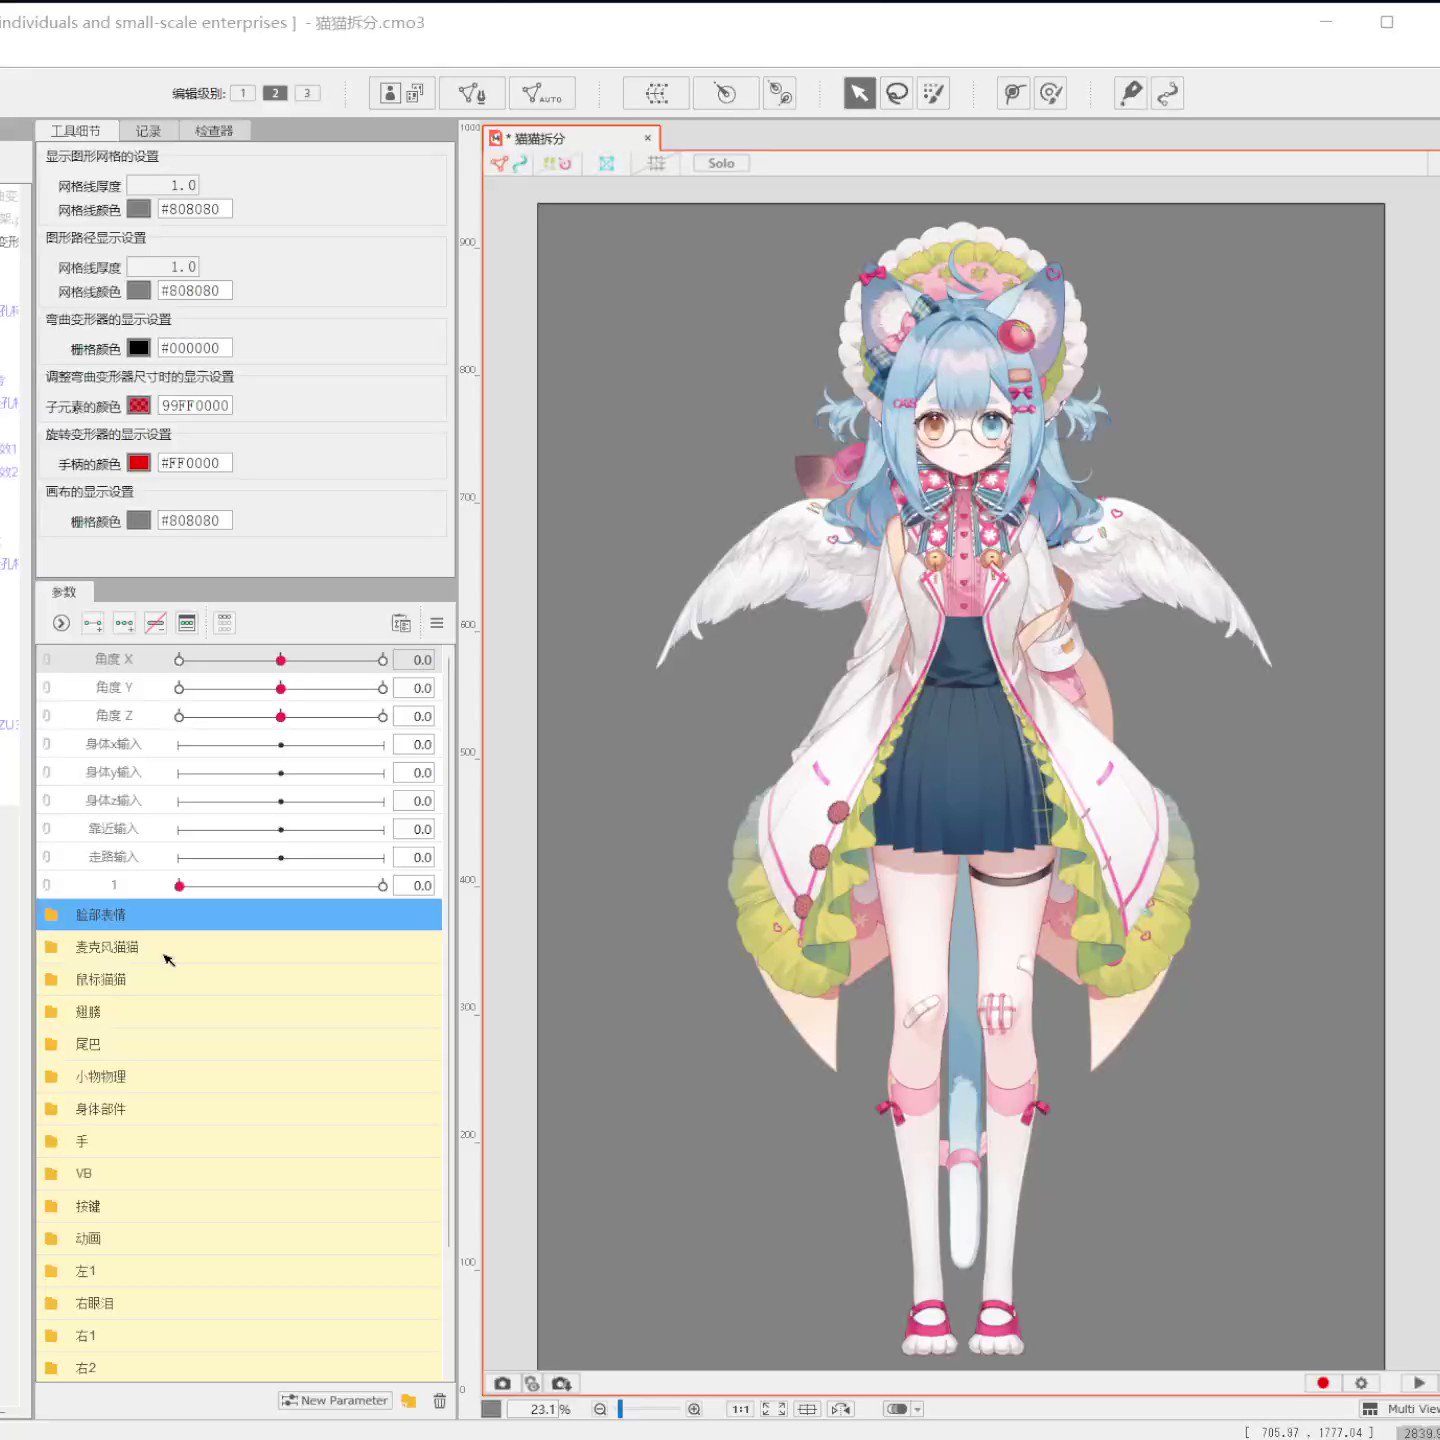Select edit level 3

(307, 93)
